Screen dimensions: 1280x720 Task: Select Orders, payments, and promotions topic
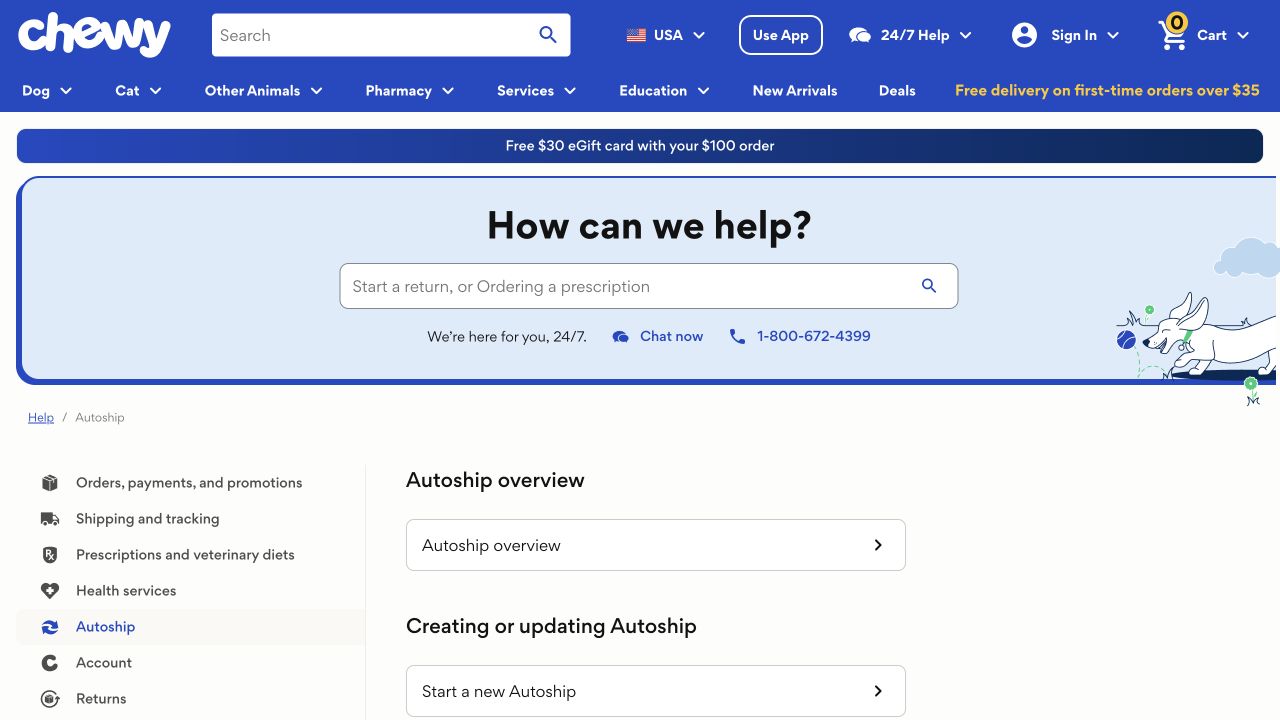coord(189,483)
